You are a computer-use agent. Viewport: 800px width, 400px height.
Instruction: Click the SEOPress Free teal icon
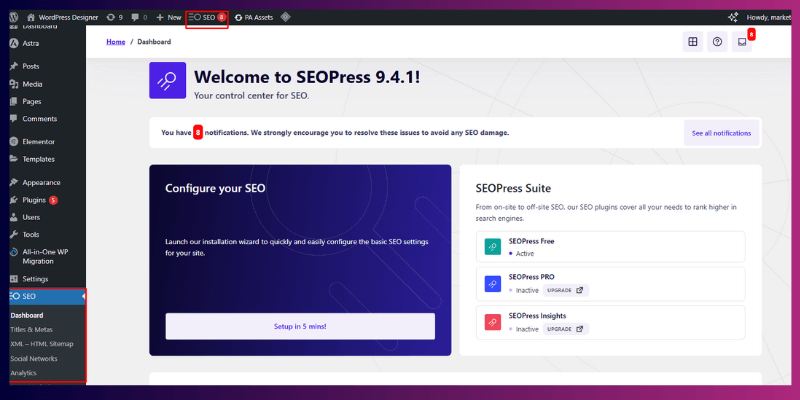493,247
